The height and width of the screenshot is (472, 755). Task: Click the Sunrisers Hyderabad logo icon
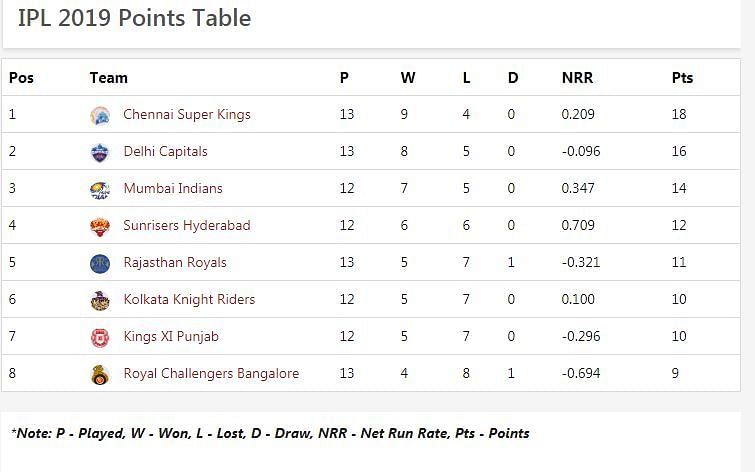(99, 226)
